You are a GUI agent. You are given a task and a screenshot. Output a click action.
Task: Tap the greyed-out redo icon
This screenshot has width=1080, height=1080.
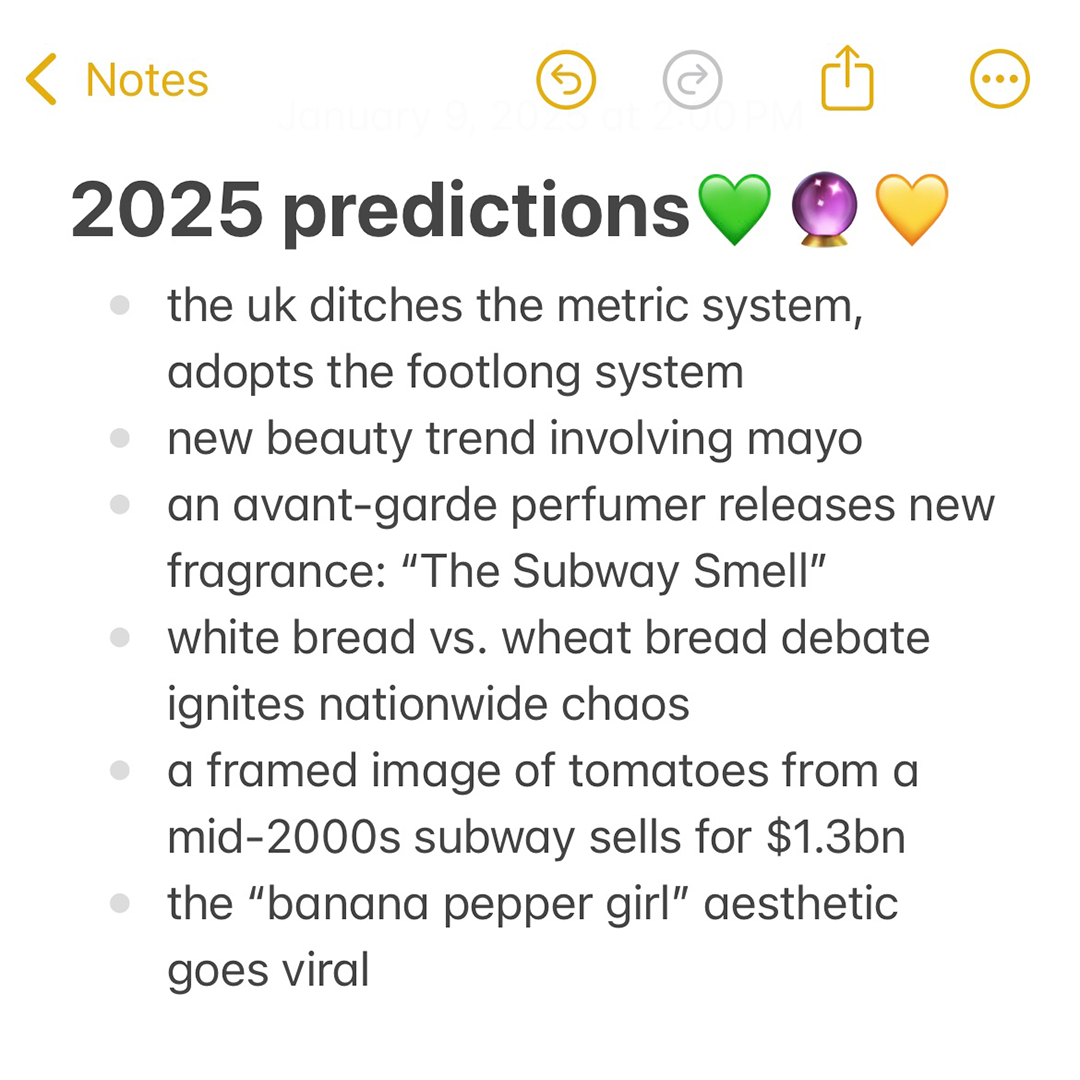point(692,80)
